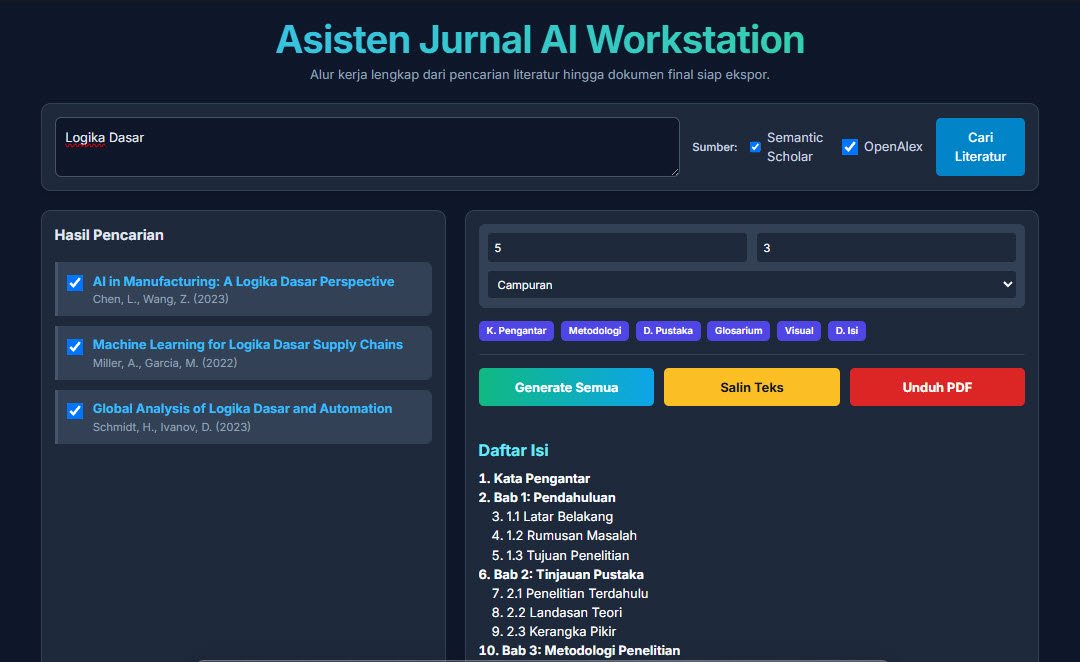Select the K. Pengantar tab
The image size is (1080, 662).
tap(516, 331)
